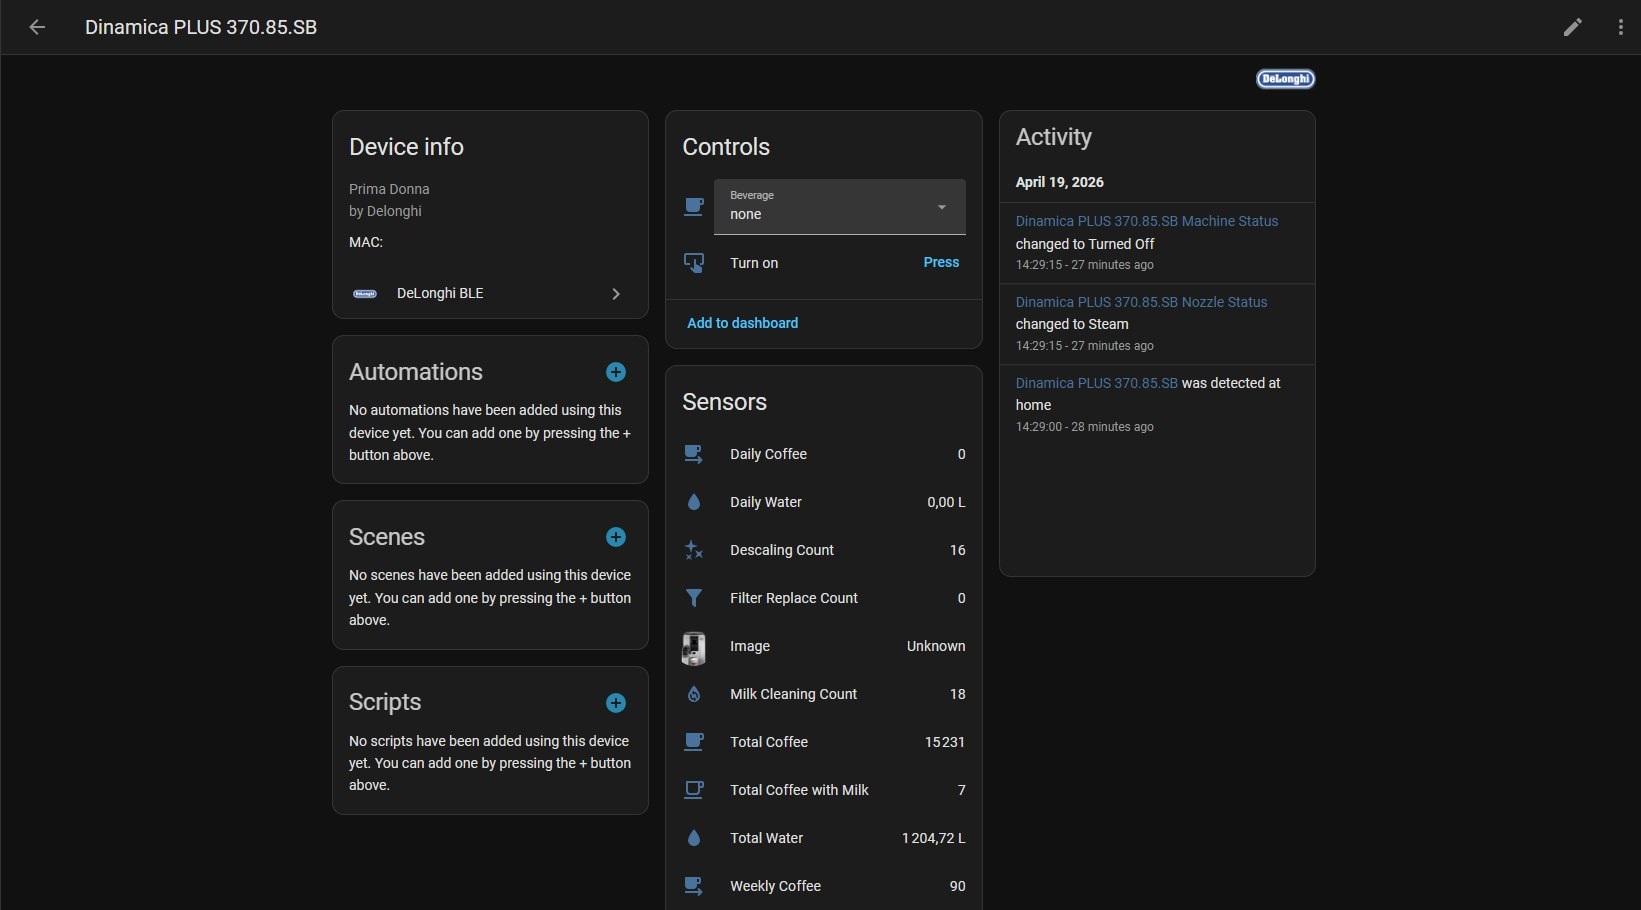Click the DeLonghi brand logo badge
Viewport: 1641px width, 910px height.
point(1285,79)
